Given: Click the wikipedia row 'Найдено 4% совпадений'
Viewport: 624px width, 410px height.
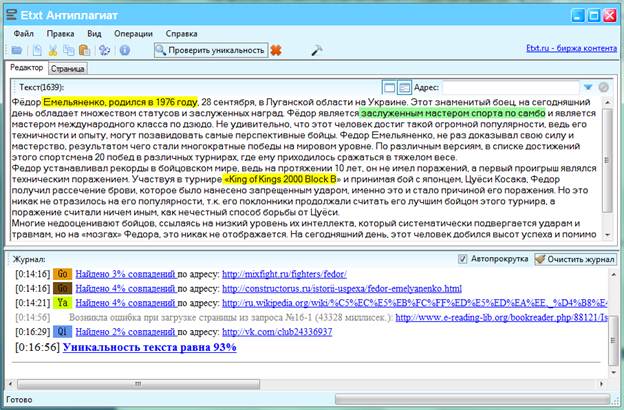Looking at the screenshot, I should [x=126, y=303].
